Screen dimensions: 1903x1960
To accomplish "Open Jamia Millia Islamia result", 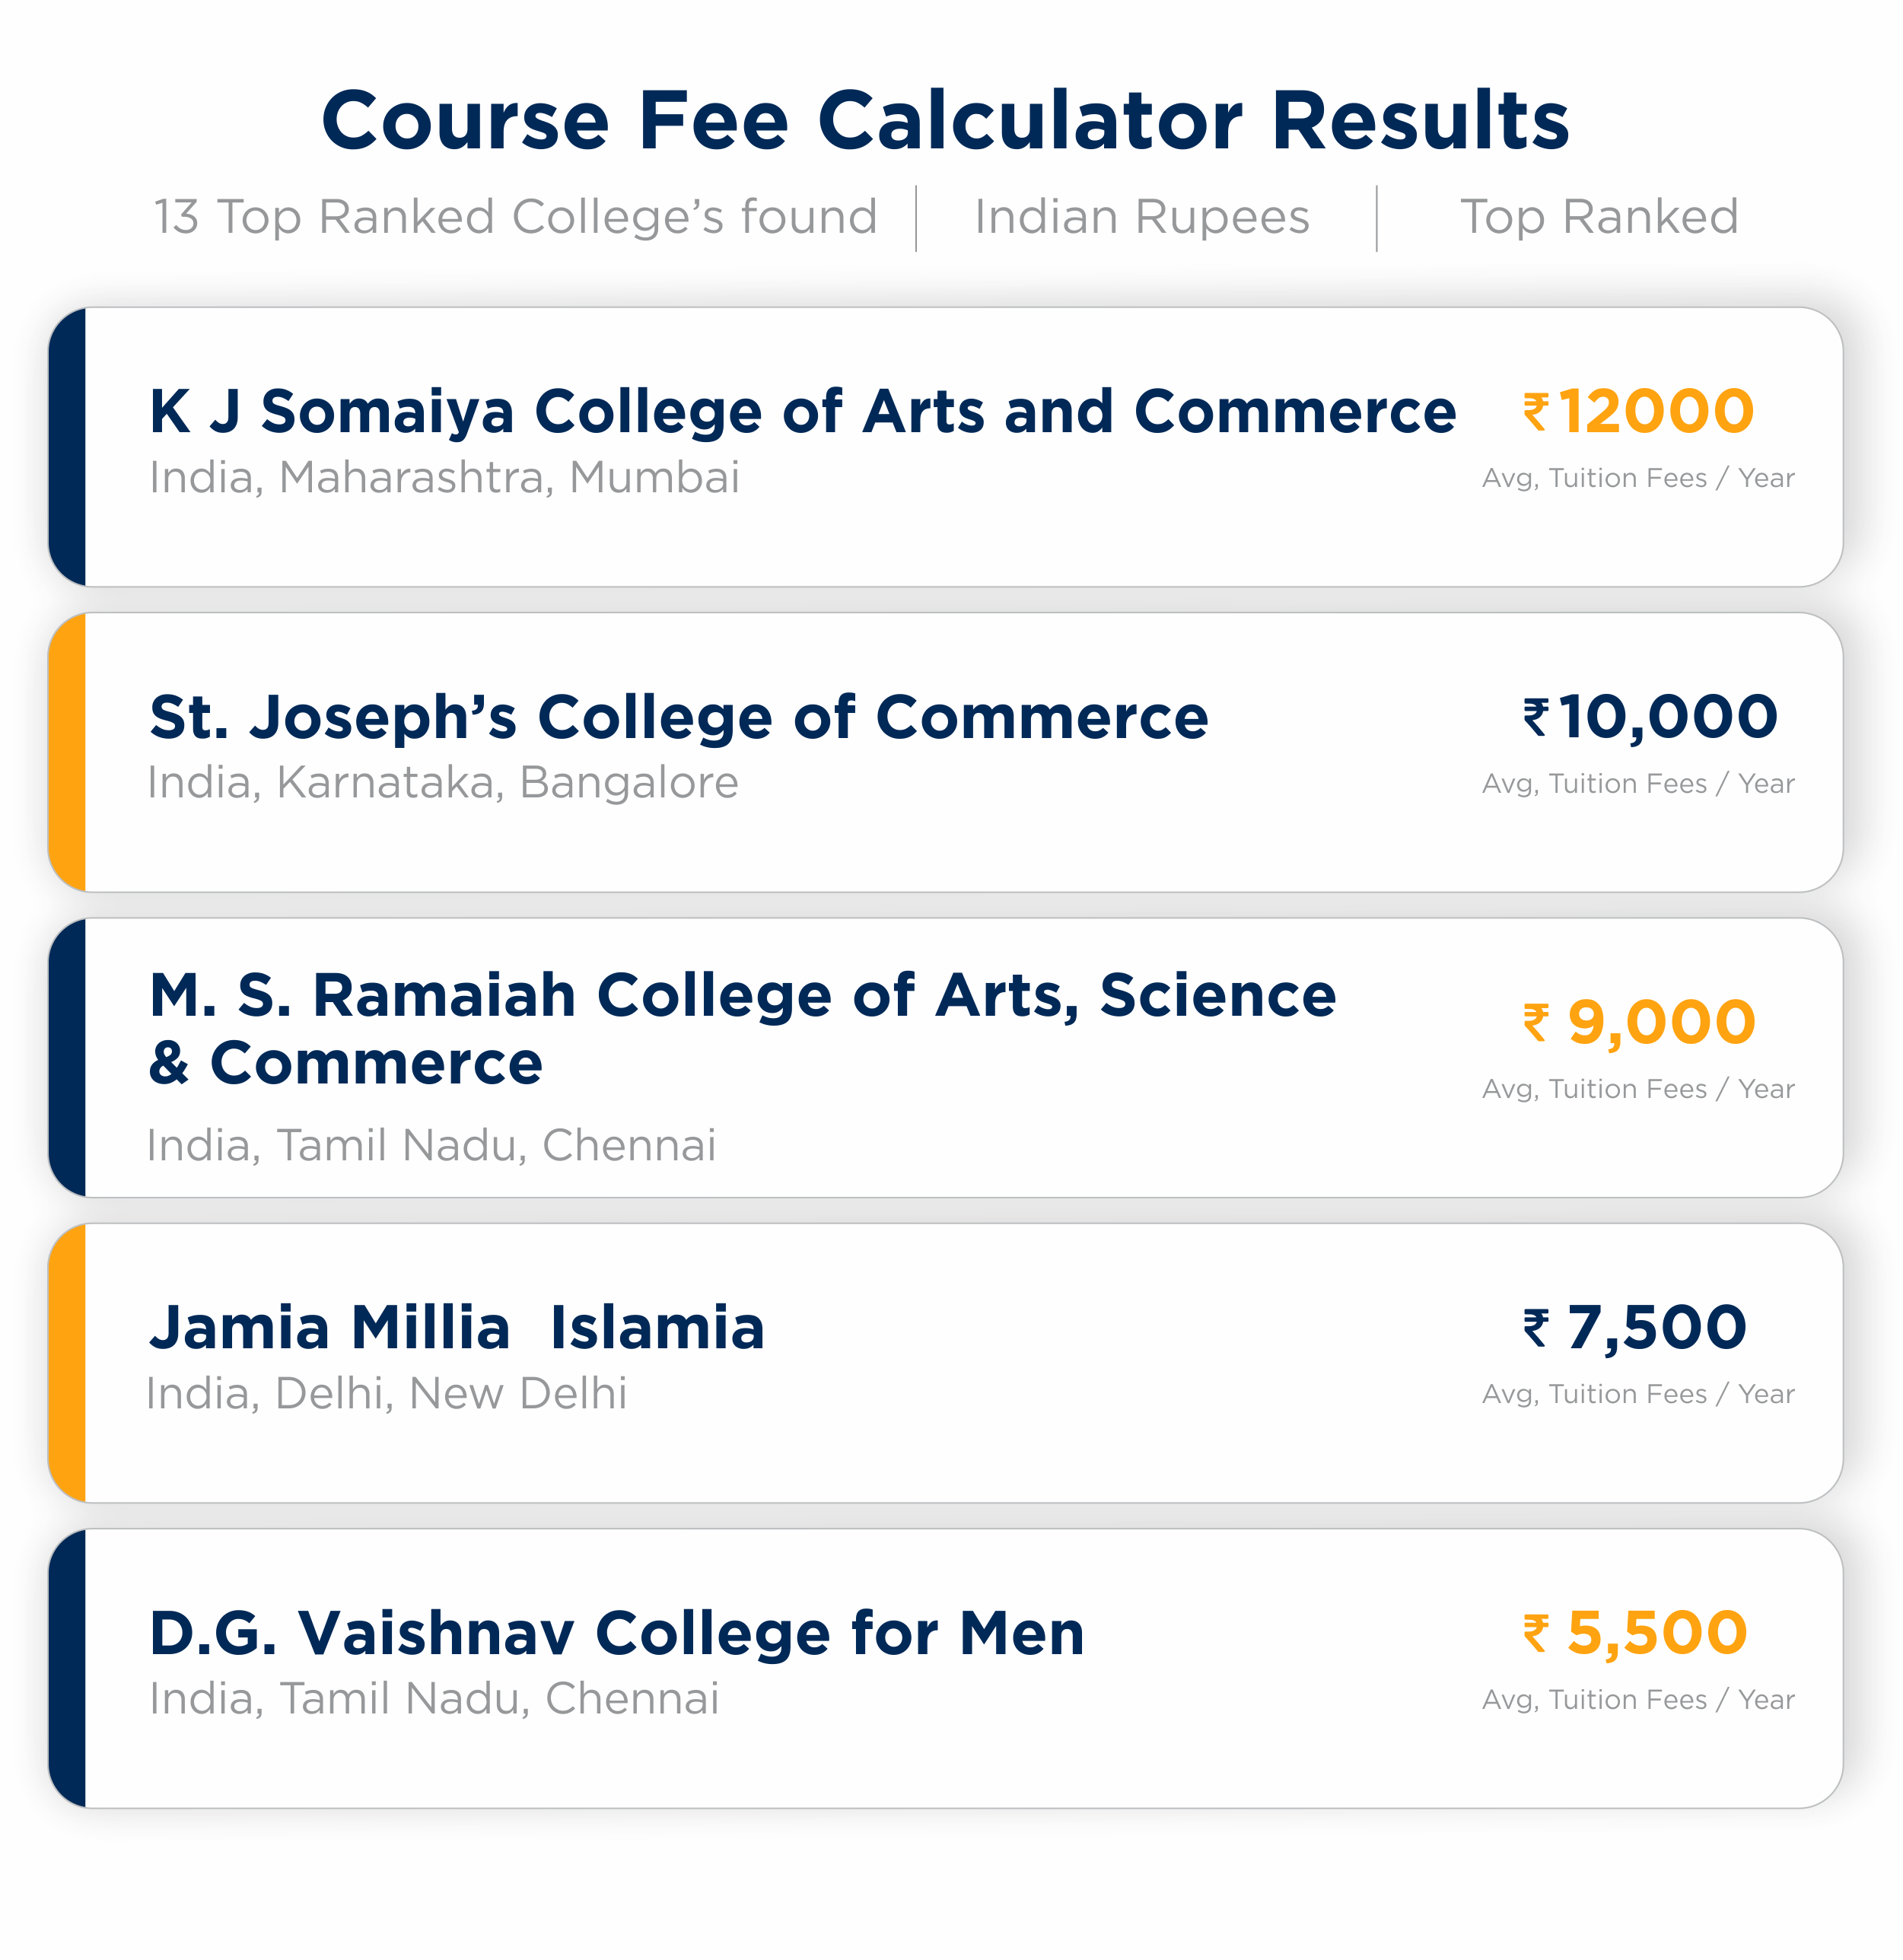I will 457,1328.
